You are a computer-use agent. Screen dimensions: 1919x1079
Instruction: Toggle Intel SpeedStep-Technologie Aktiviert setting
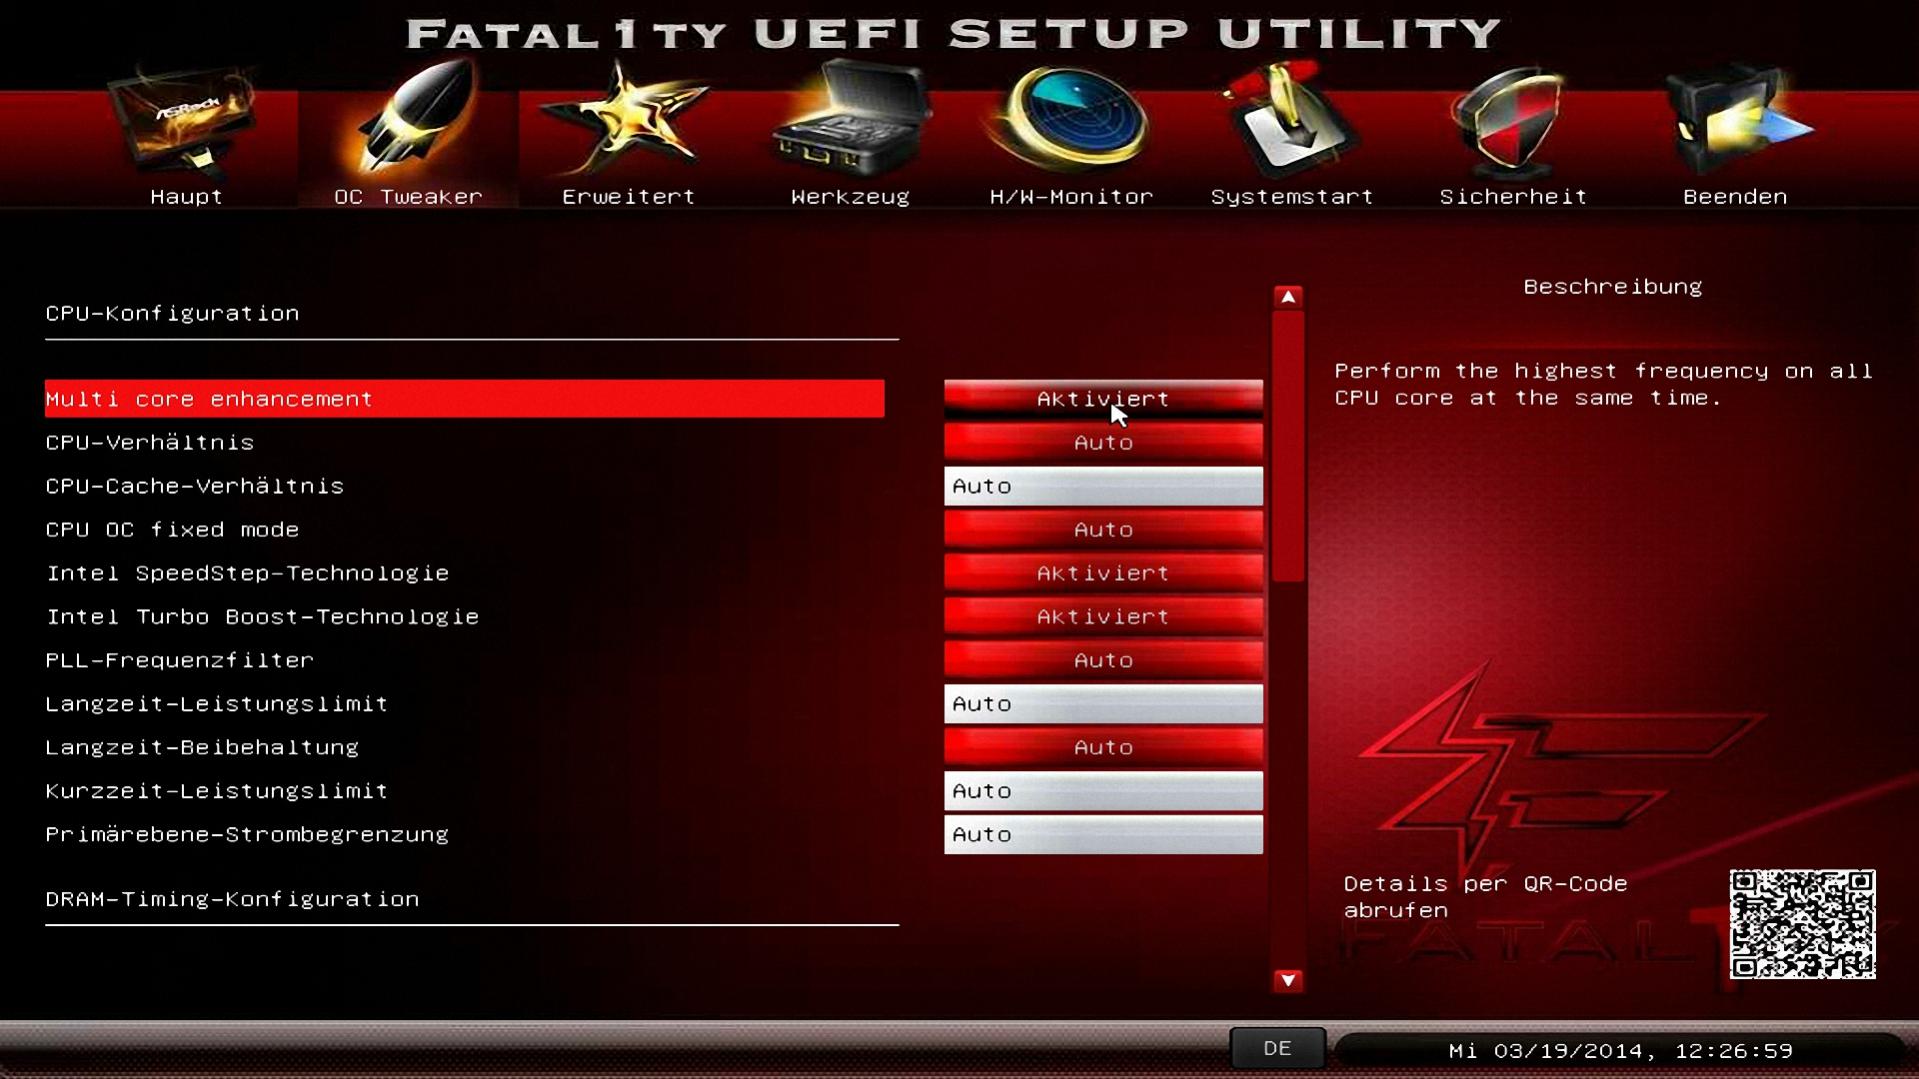1103,573
